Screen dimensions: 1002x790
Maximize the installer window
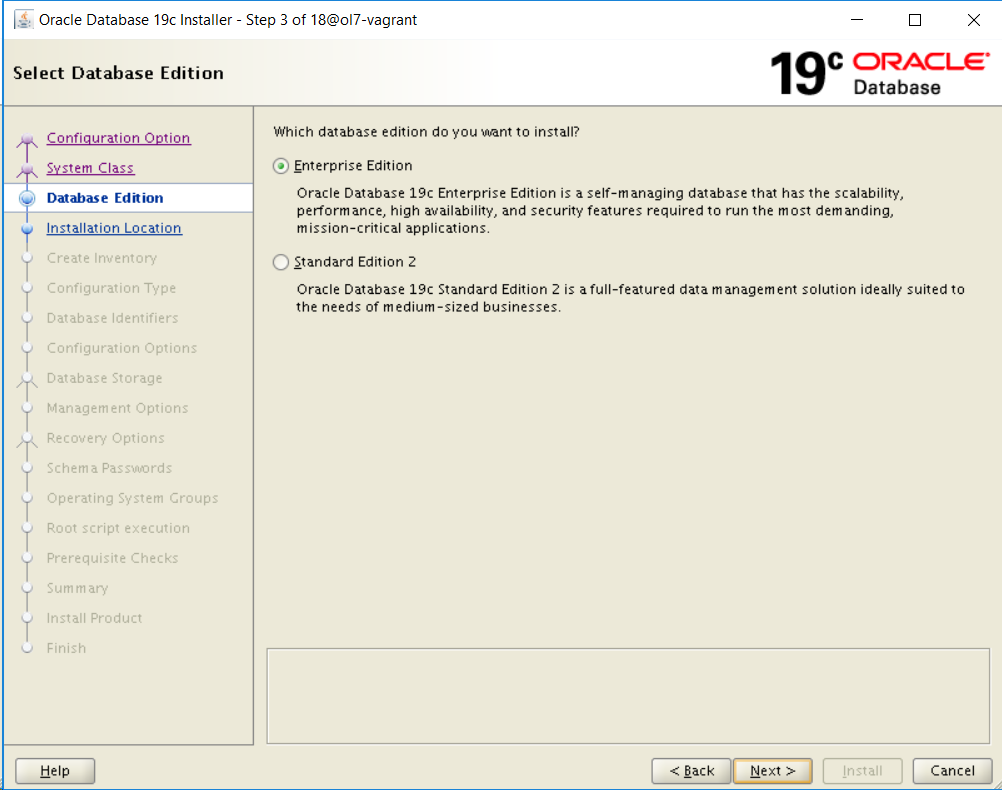tap(915, 20)
